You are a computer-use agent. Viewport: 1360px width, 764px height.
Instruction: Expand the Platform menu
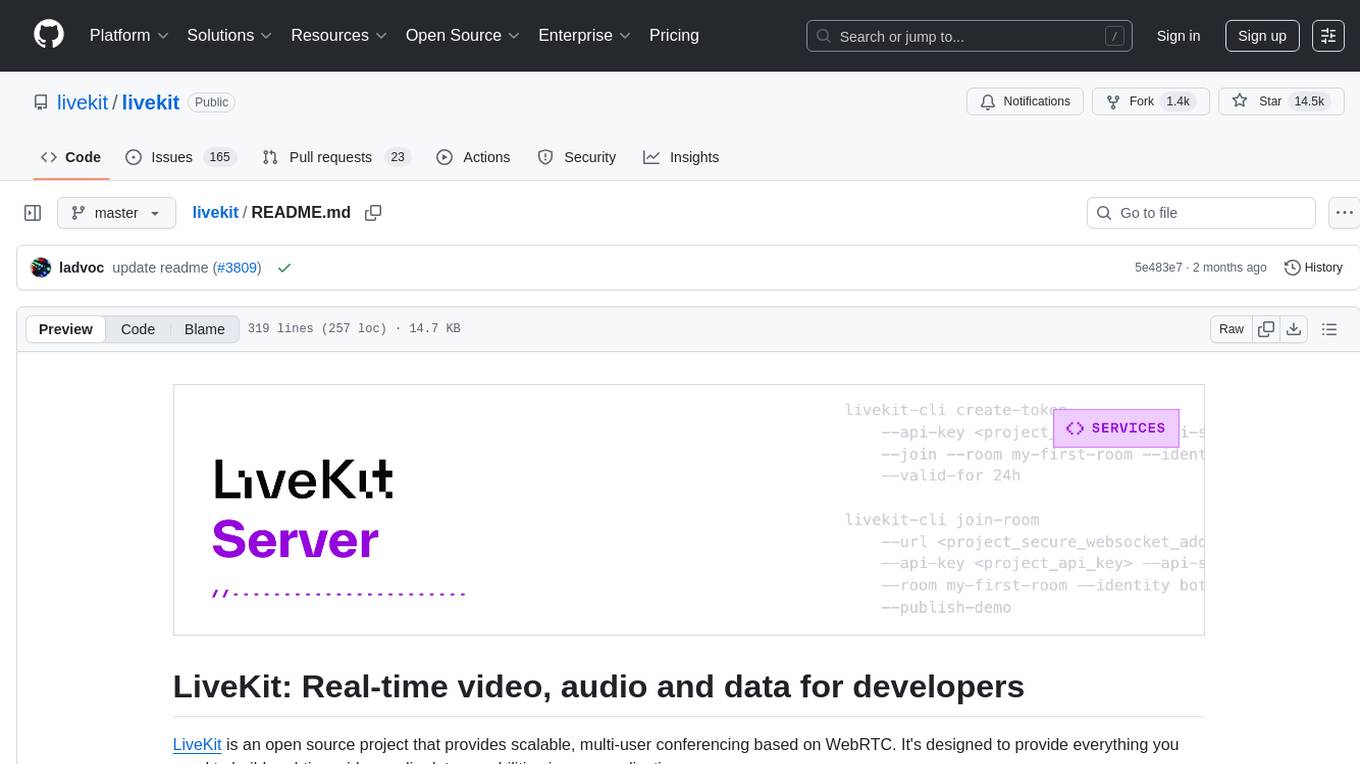[129, 35]
